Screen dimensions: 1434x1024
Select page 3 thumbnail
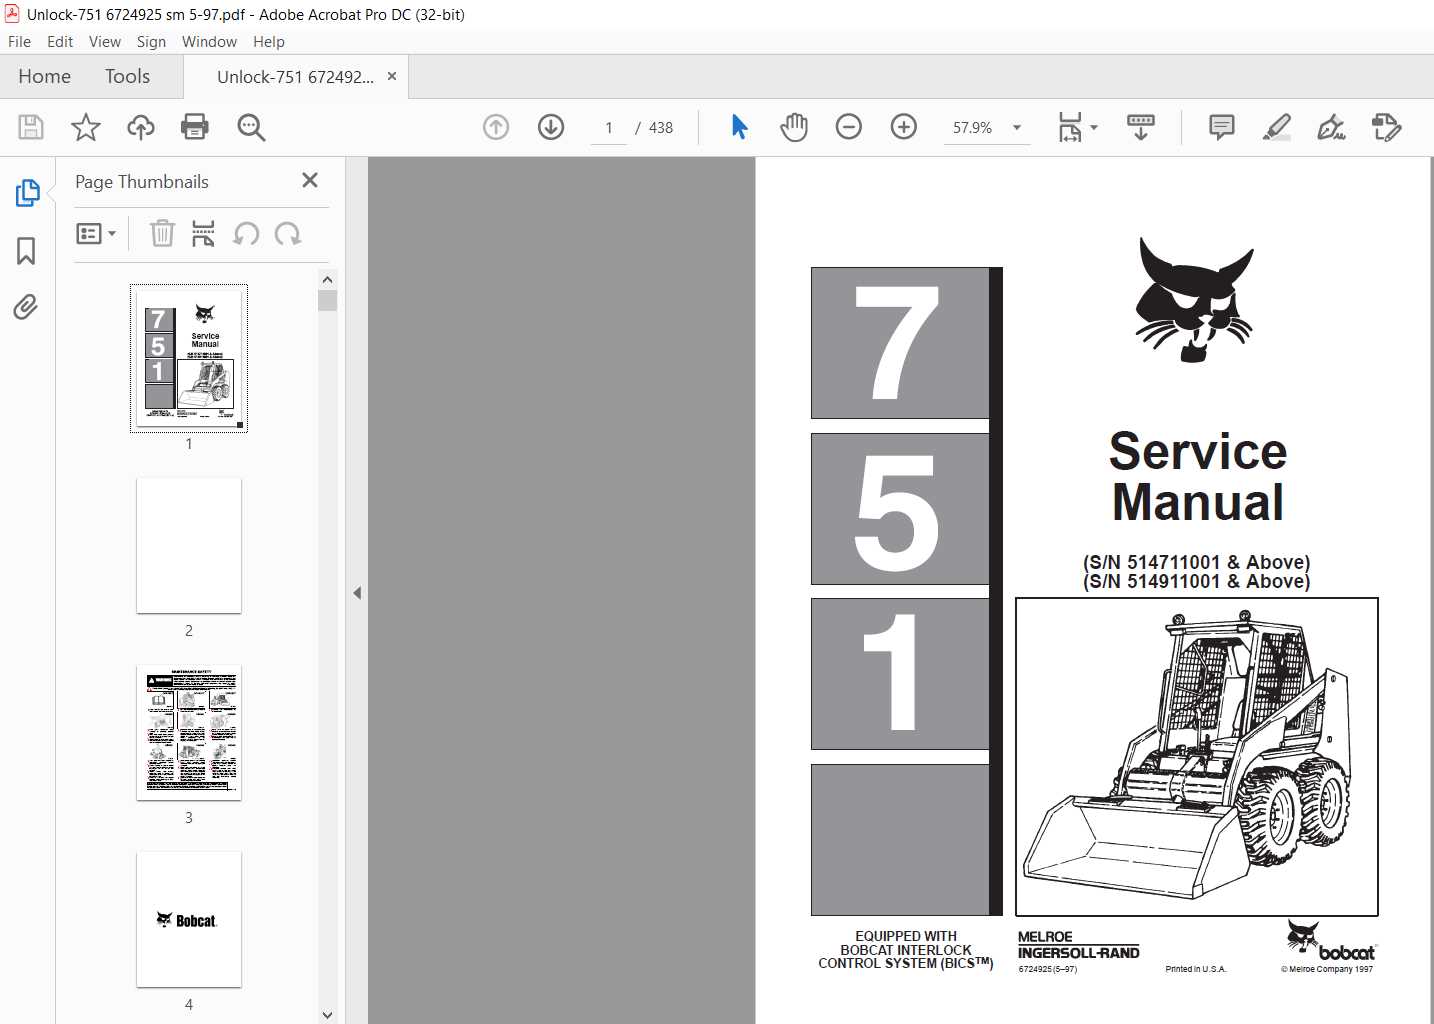coord(189,733)
